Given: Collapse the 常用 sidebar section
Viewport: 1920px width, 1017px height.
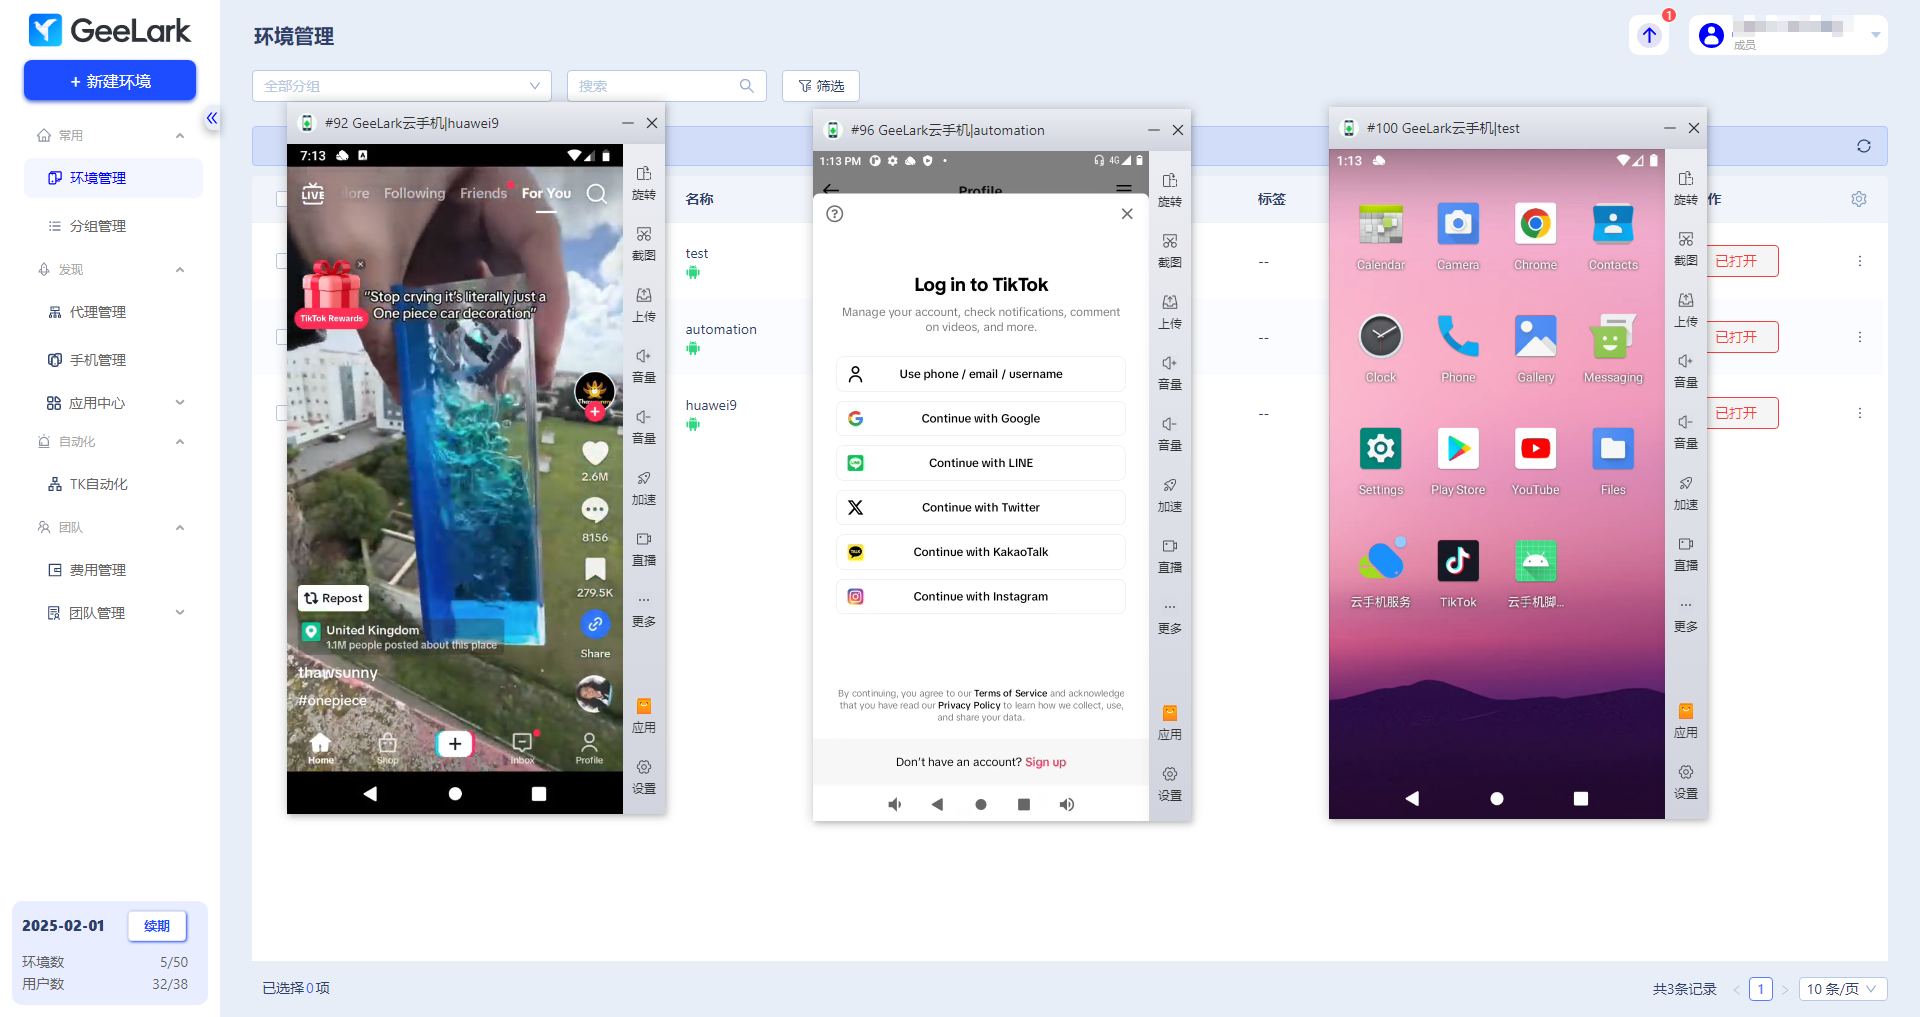Looking at the screenshot, I should point(180,136).
